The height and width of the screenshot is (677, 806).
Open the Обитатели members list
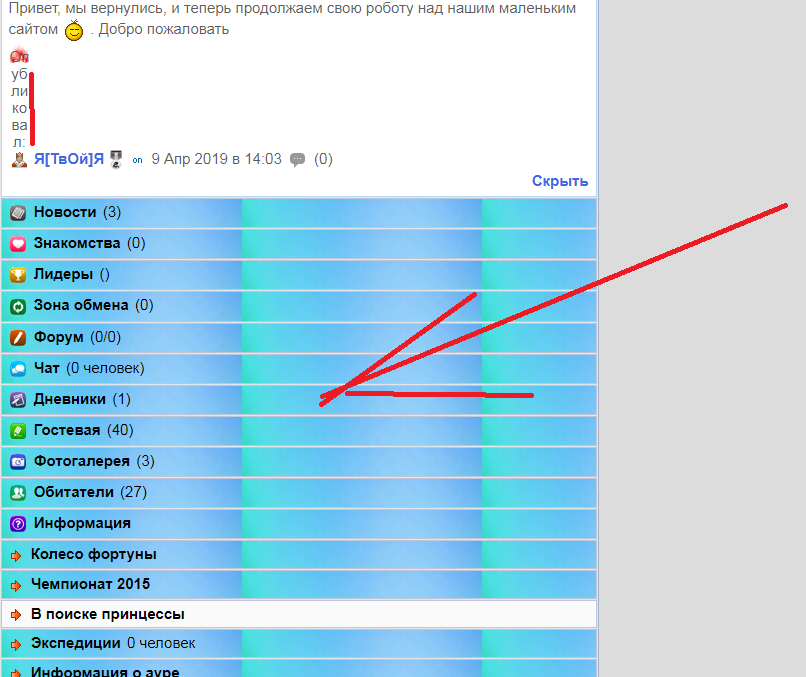point(73,492)
